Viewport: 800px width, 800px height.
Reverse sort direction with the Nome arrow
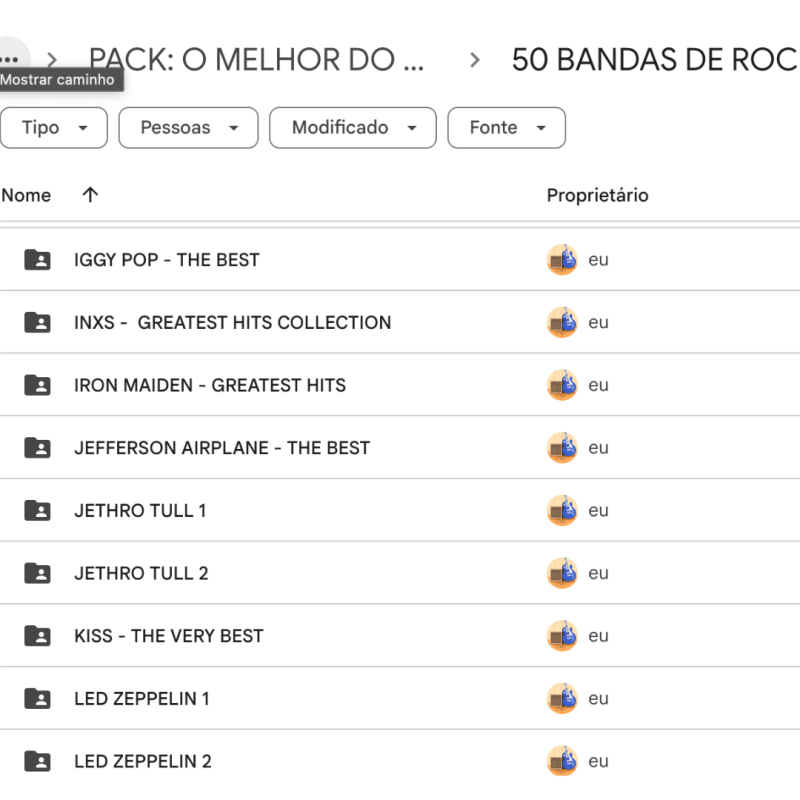pos(90,195)
